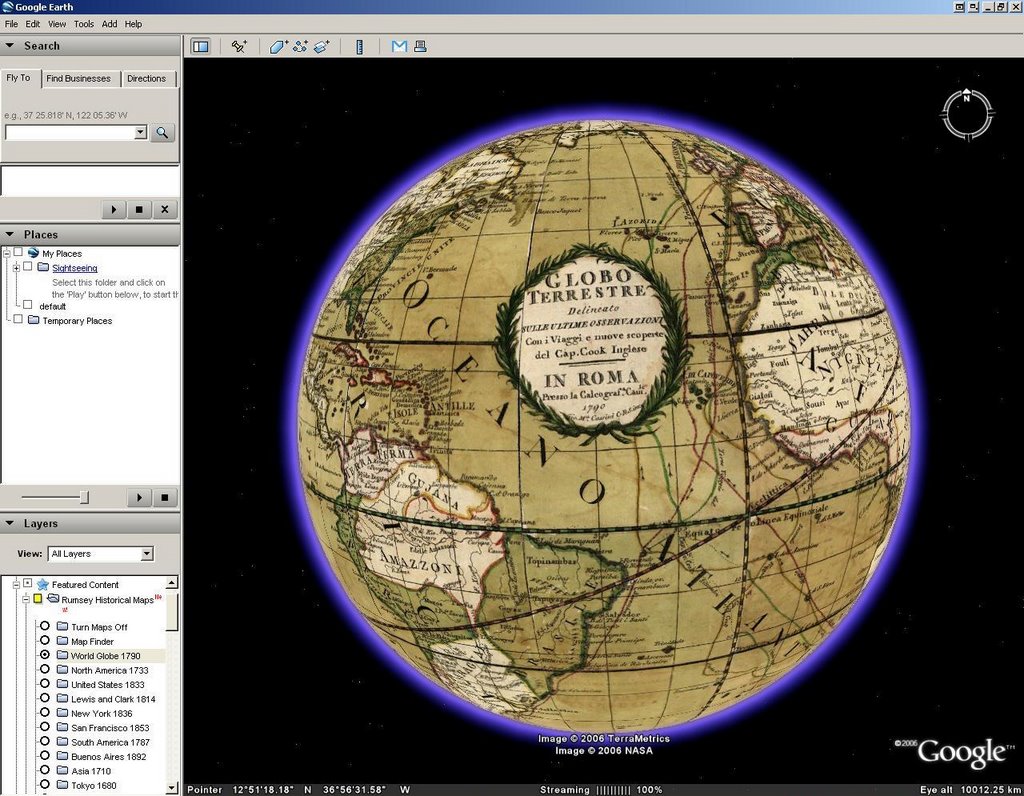
Task: Collapse the Search panel header triangle
Action: point(10,46)
